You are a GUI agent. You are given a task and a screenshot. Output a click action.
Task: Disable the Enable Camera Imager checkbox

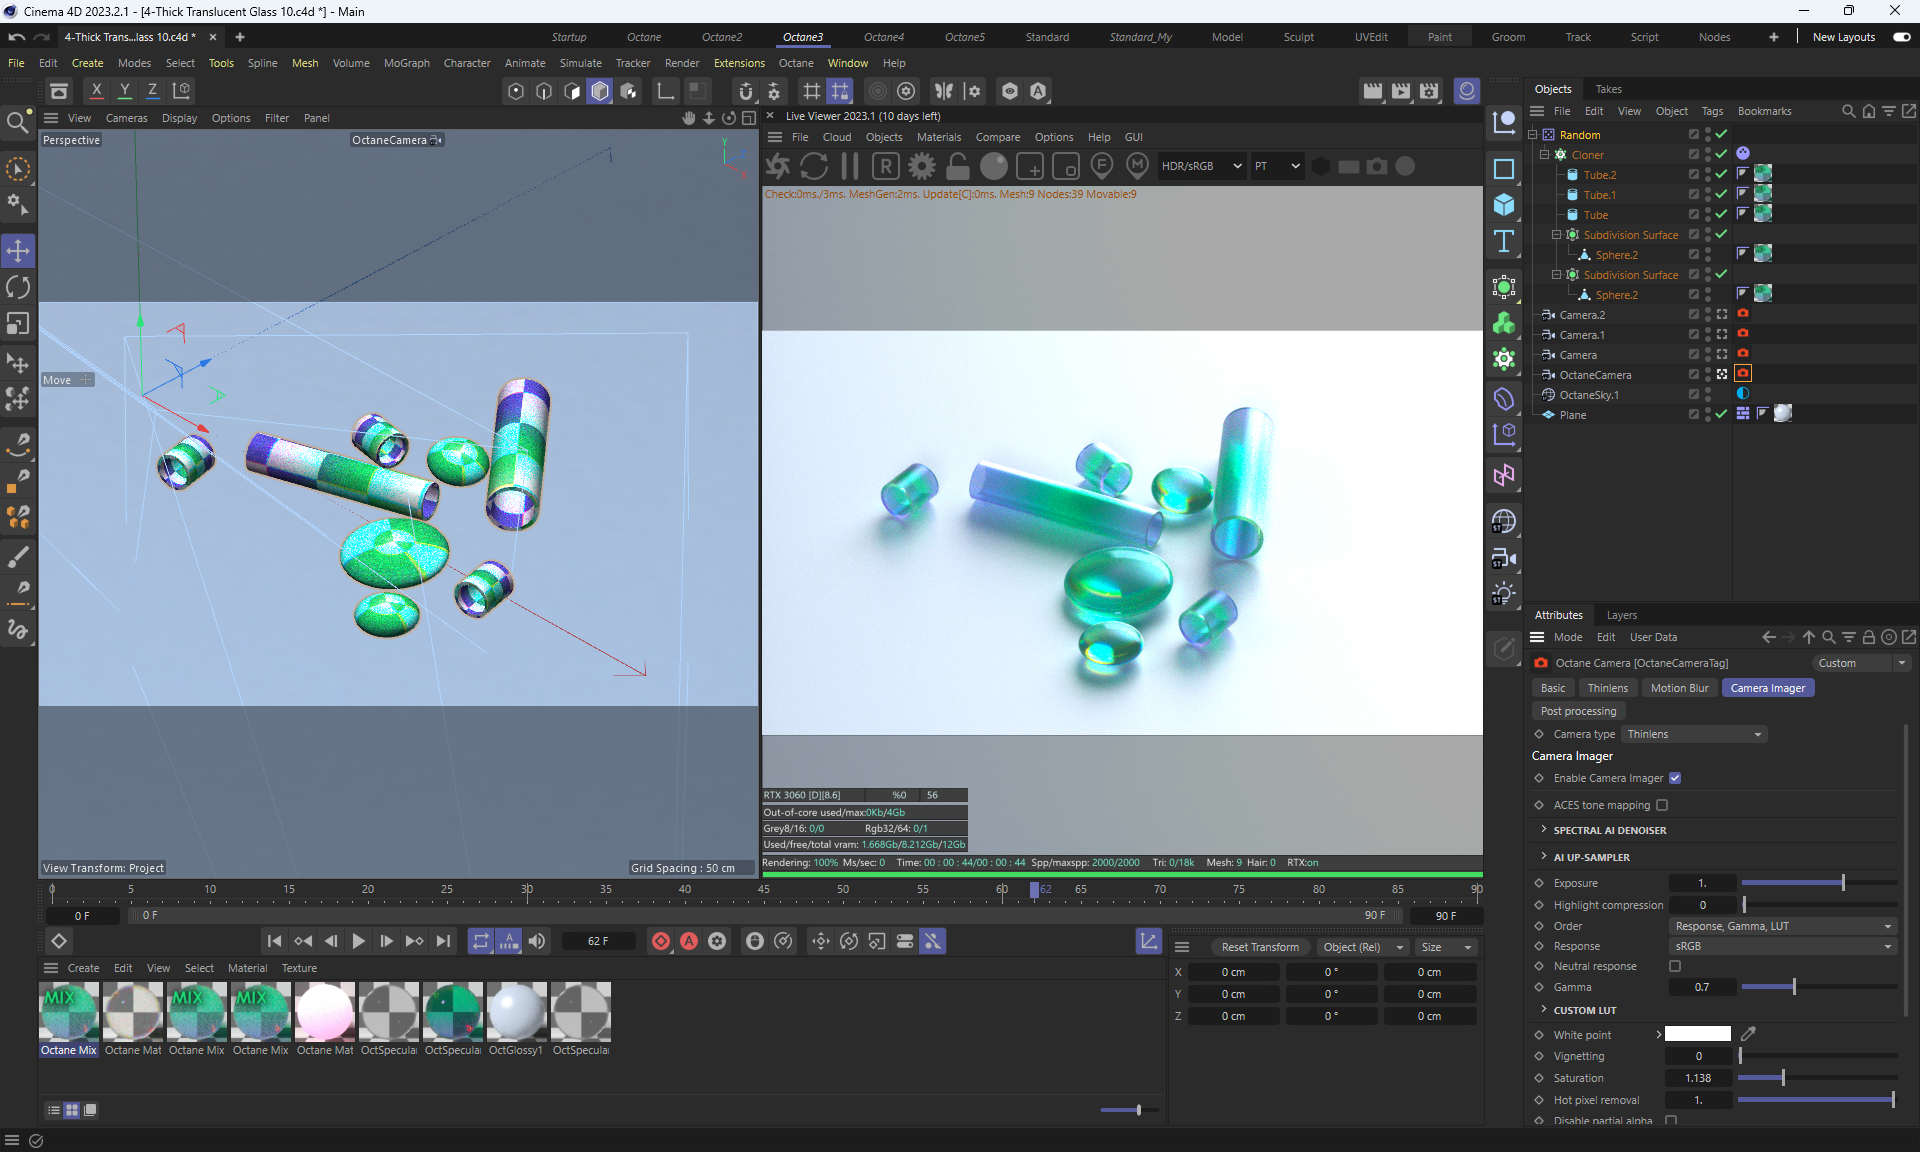[x=1675, y=778]
